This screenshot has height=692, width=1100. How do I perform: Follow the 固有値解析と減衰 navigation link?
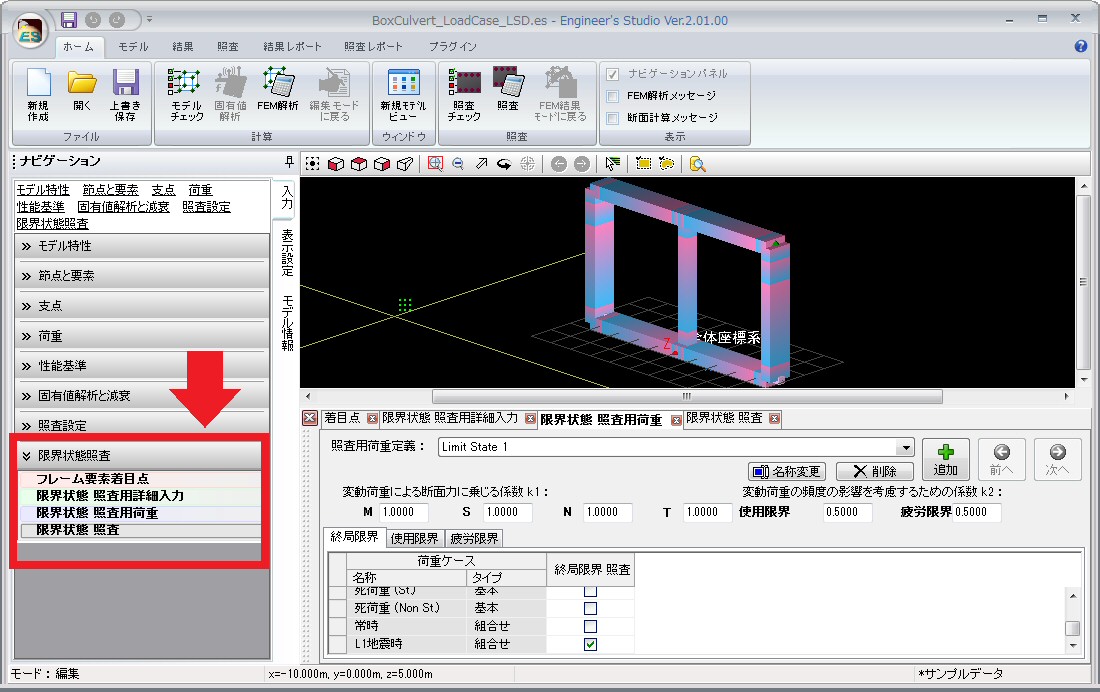click(123, 207)
